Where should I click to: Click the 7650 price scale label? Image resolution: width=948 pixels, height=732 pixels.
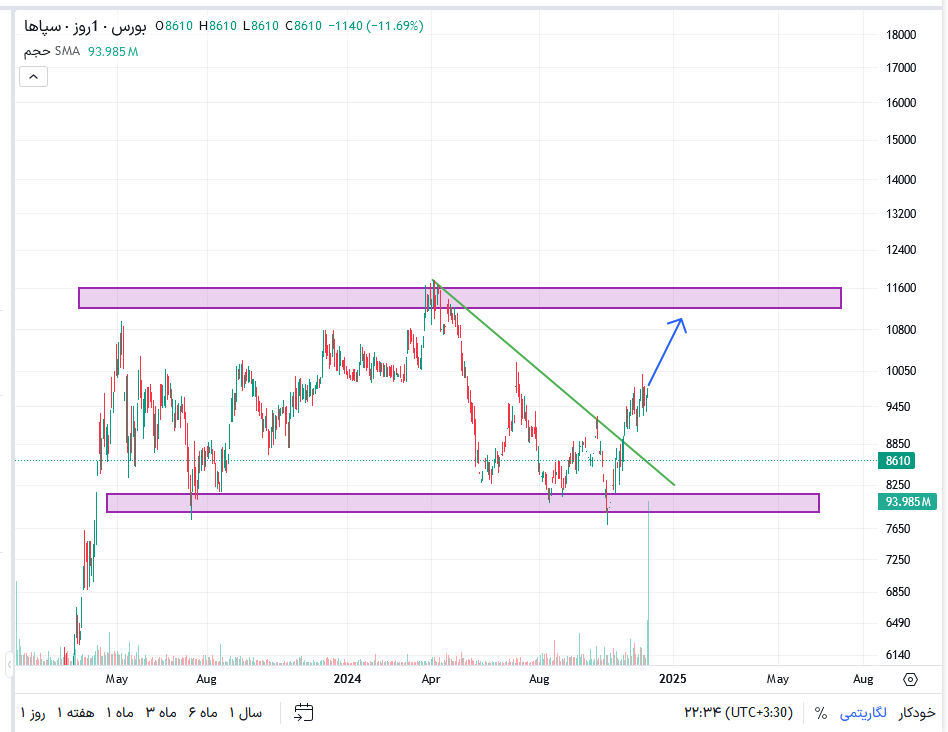pos(898,528)
